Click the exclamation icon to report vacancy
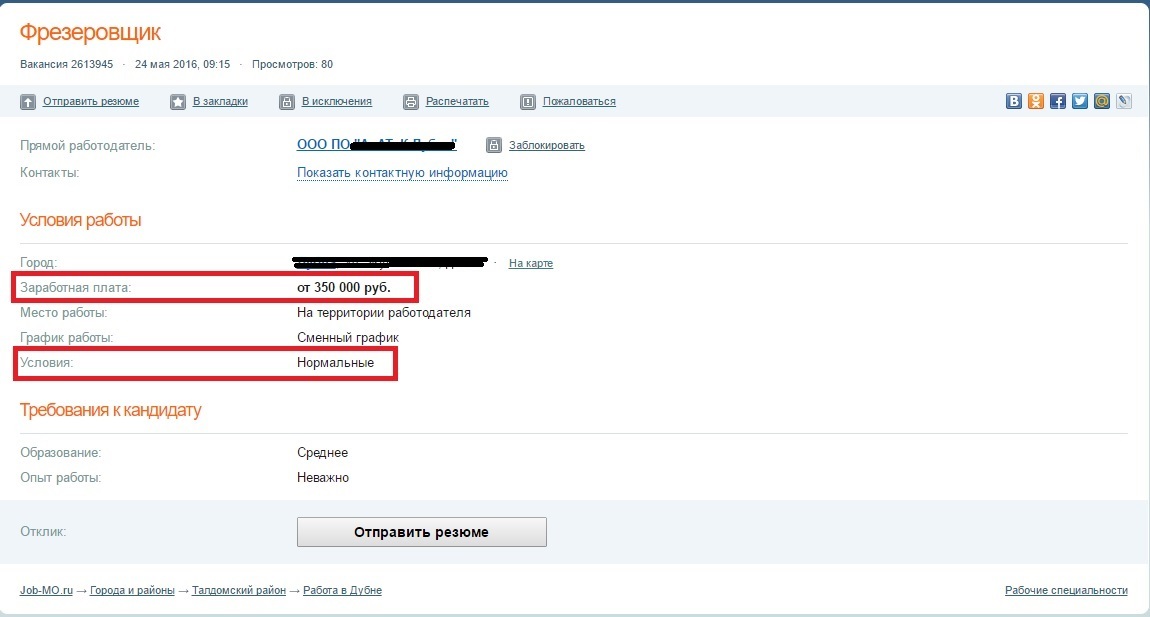Viewport: 1150px width, 617px height. point(528,102)
